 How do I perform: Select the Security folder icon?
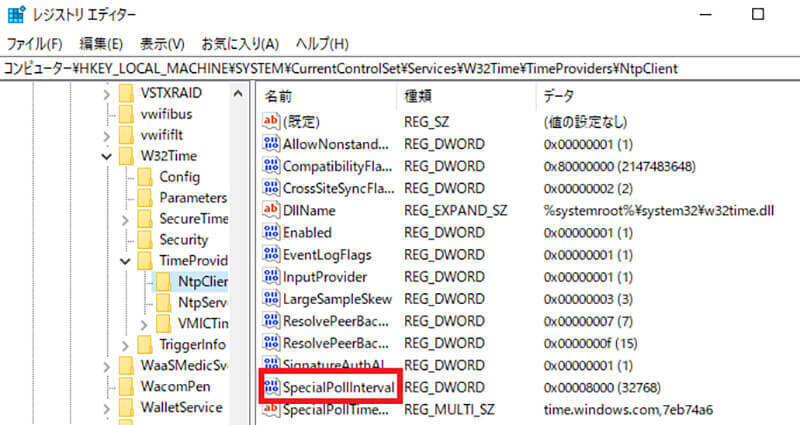tap(145, 240)
